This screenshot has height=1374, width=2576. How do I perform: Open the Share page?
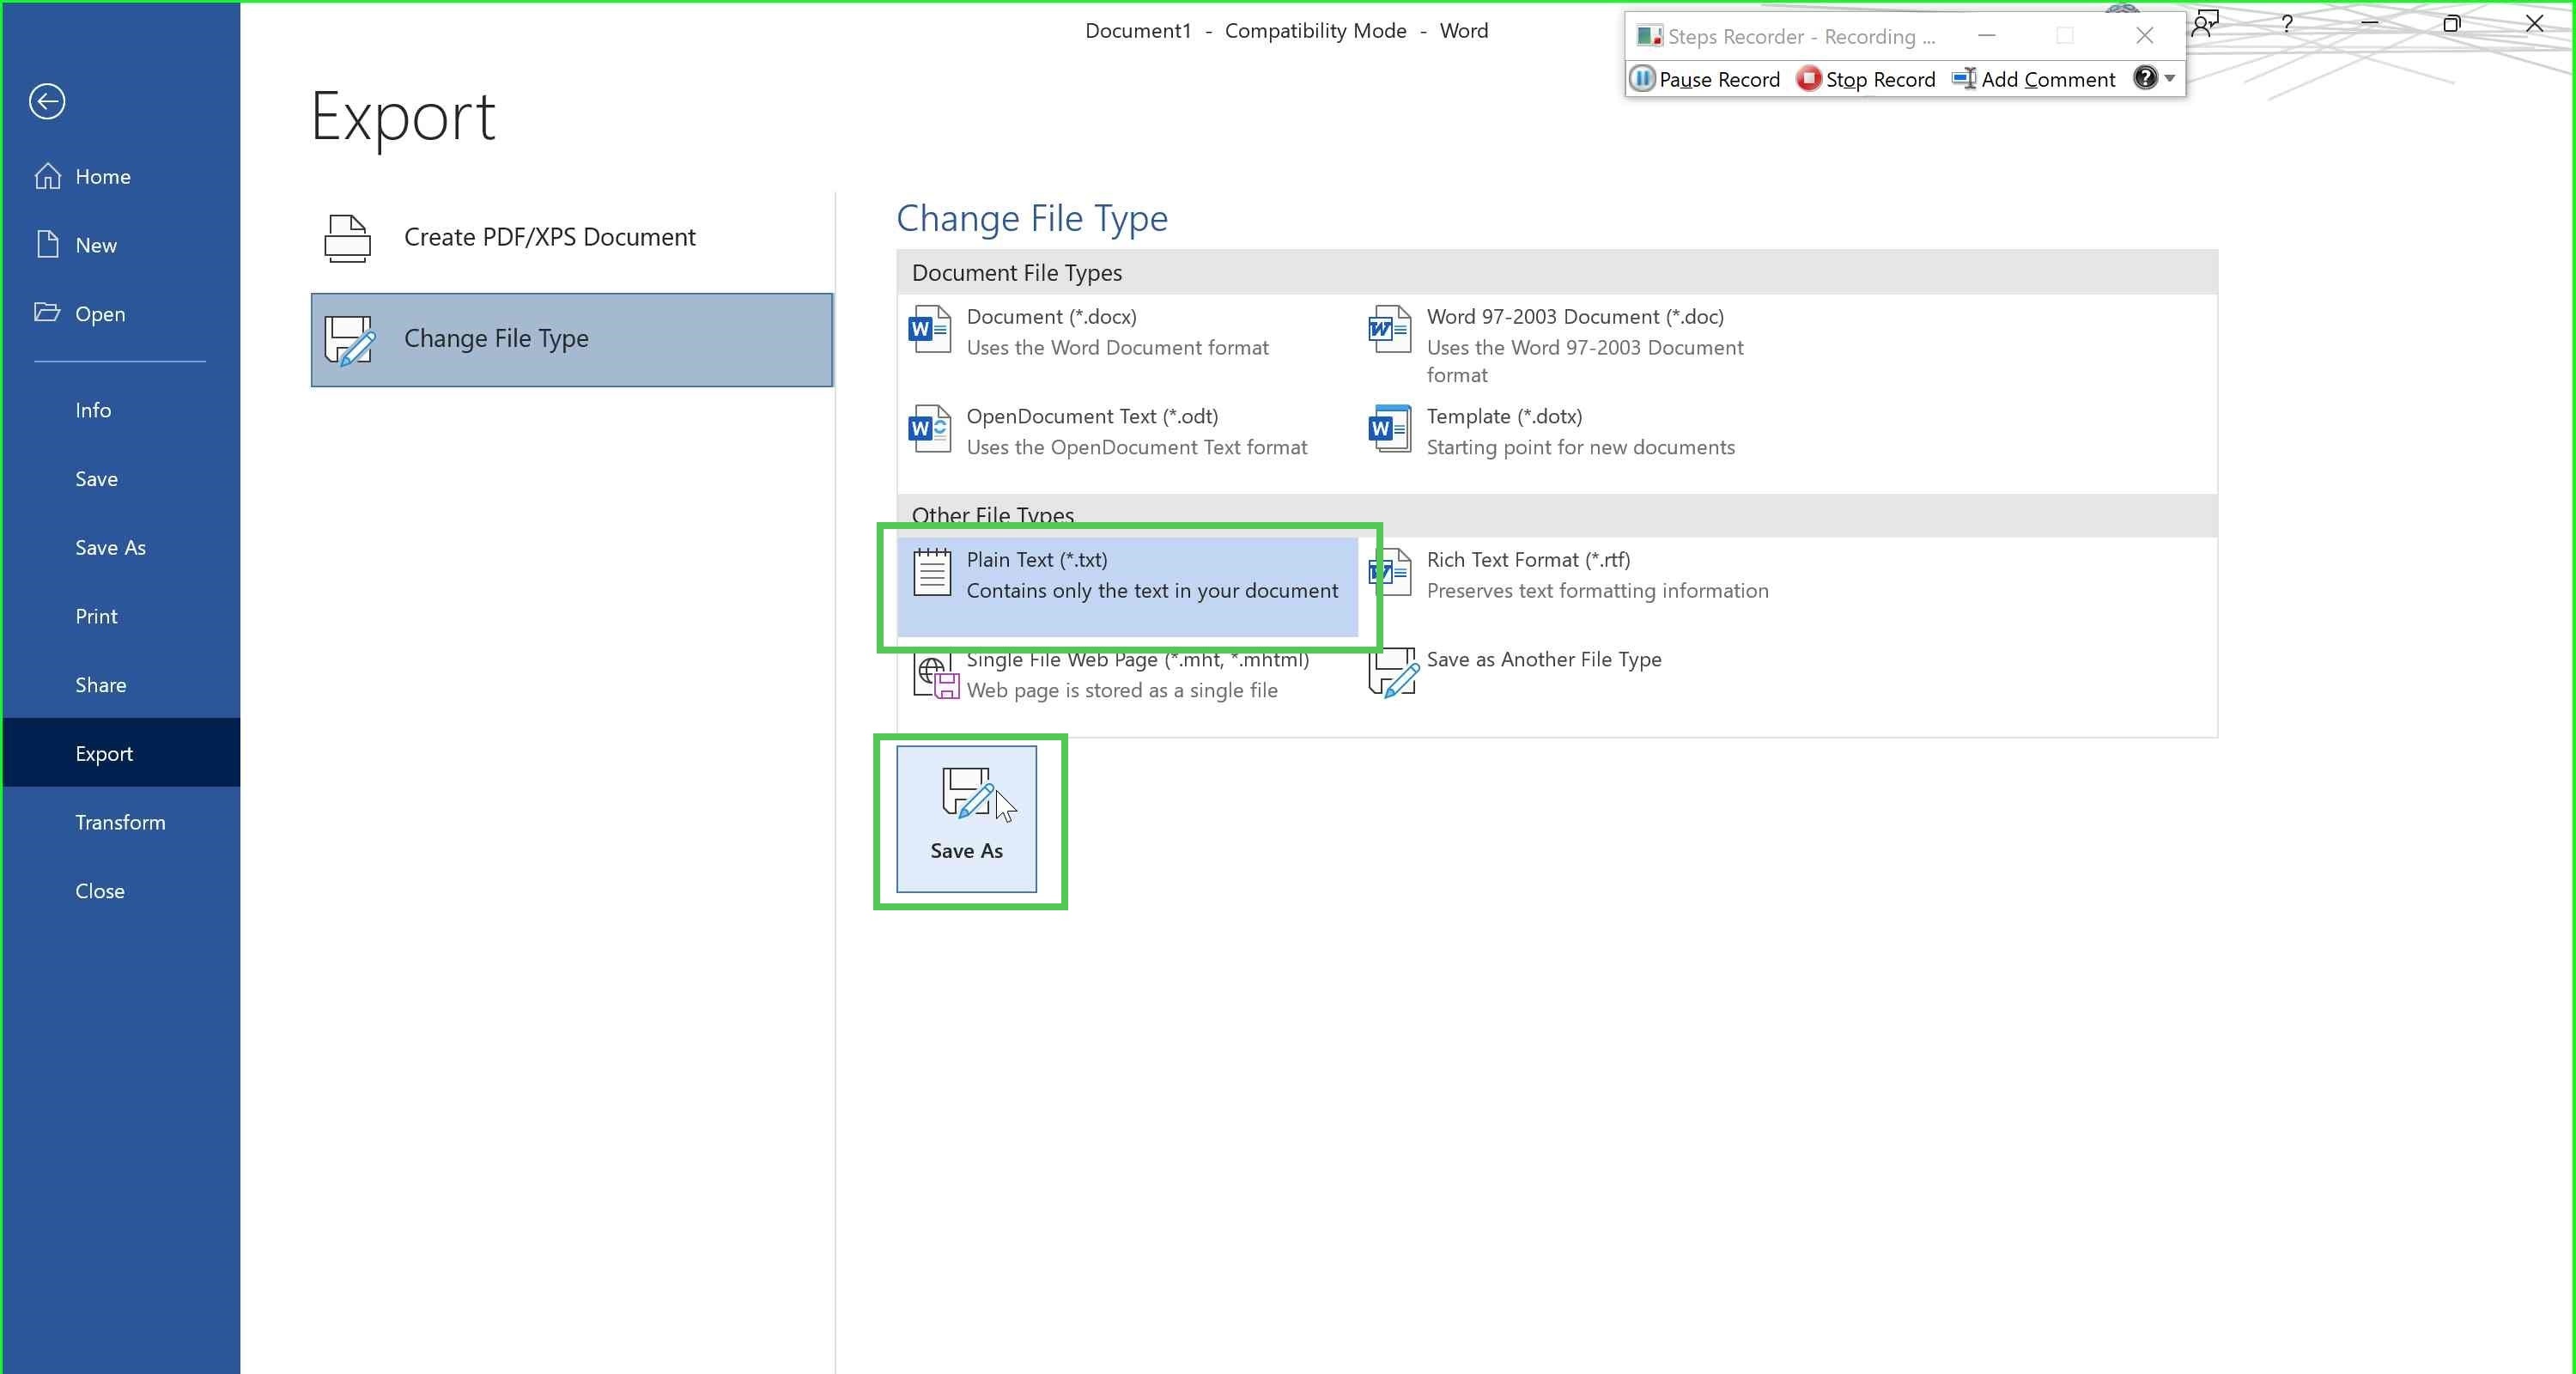point(120,685)
